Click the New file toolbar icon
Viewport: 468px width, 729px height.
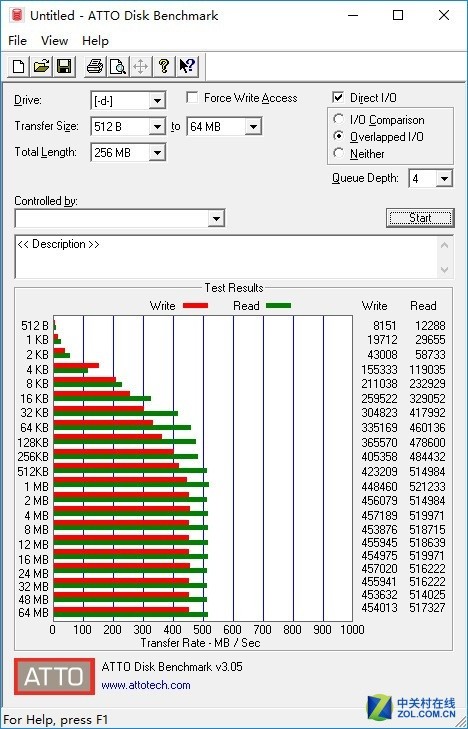[19, 66]
